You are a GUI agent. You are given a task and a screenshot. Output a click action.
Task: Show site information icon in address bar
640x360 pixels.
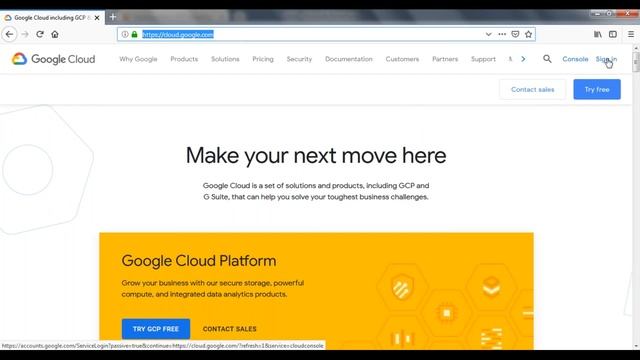point(125,34)
